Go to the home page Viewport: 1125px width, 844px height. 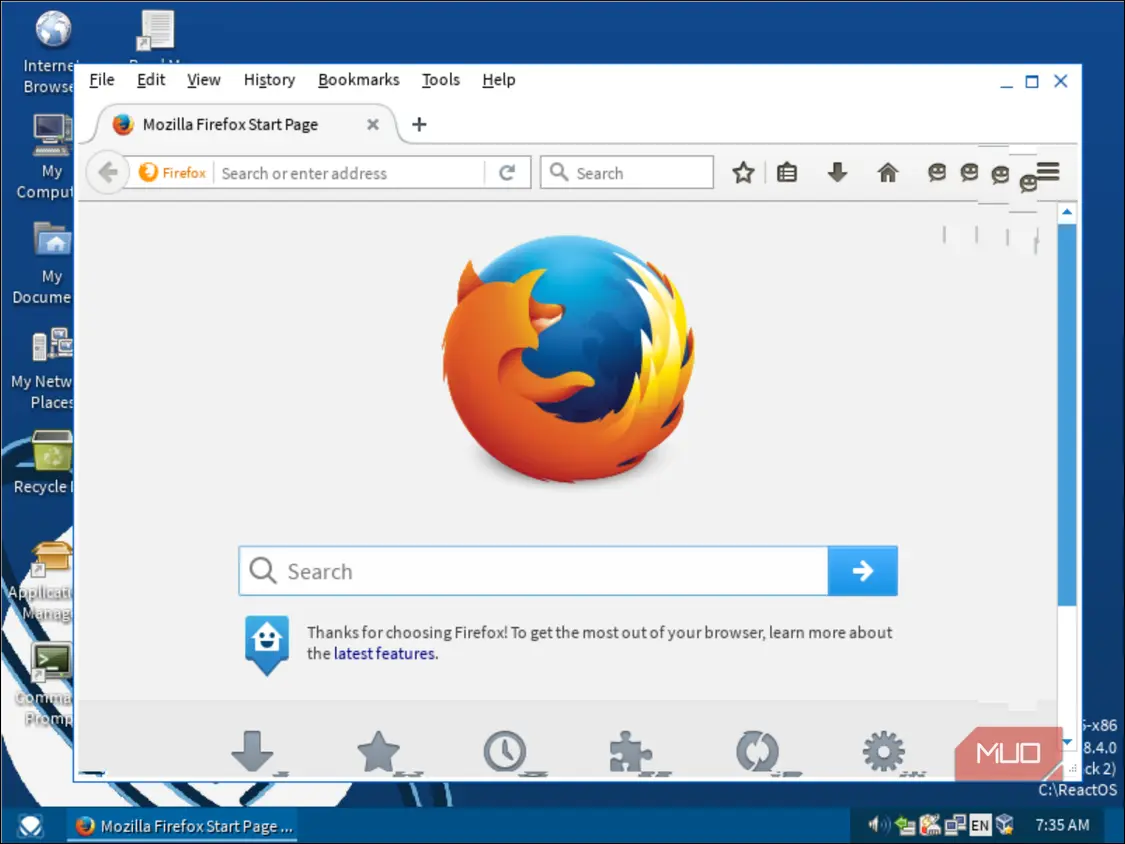[888, 172]
